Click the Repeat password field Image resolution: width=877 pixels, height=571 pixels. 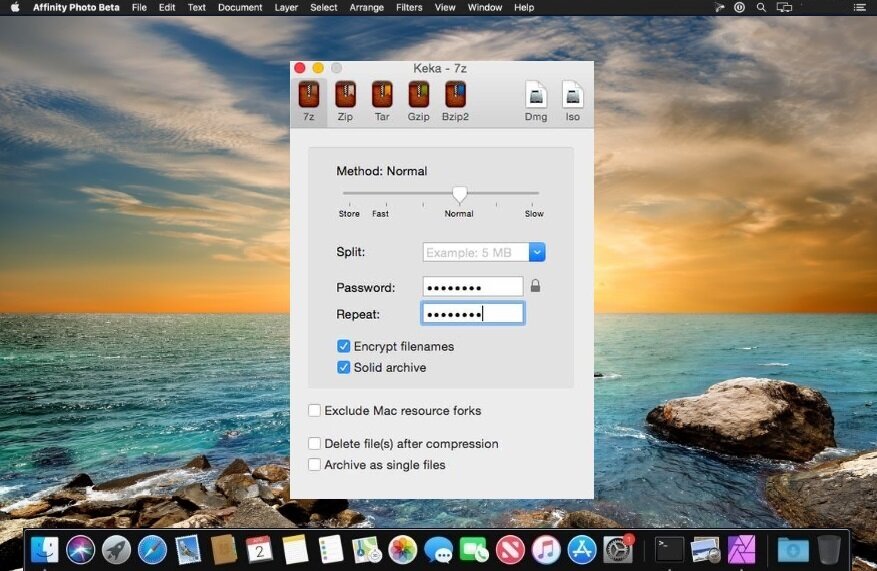(x=473, y=314)
